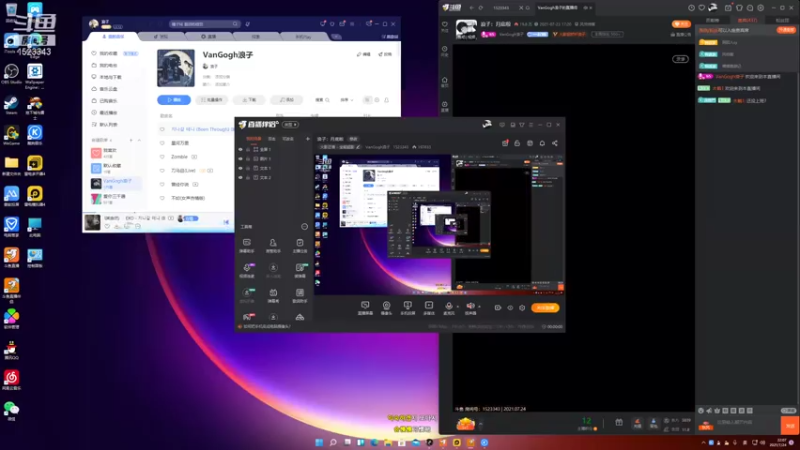This screenshot has width=800, height=450.
Task: Open the share icon above streaming preview
Action: coord(555,143)
